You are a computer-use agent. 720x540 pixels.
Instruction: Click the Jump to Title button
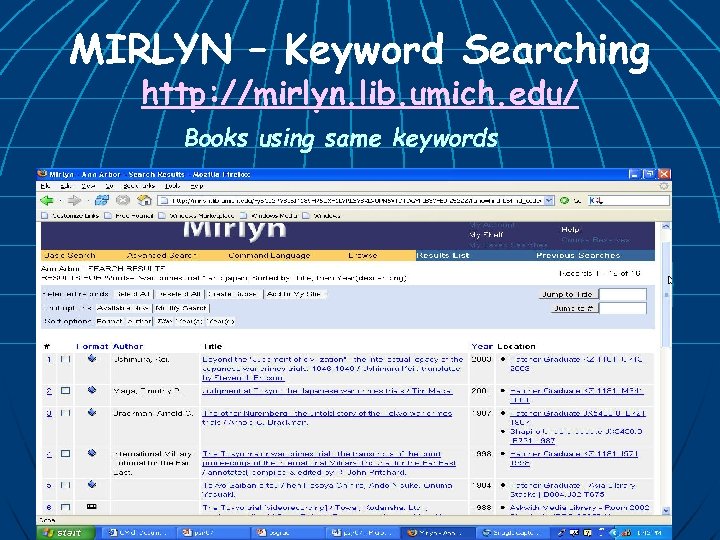568,294
